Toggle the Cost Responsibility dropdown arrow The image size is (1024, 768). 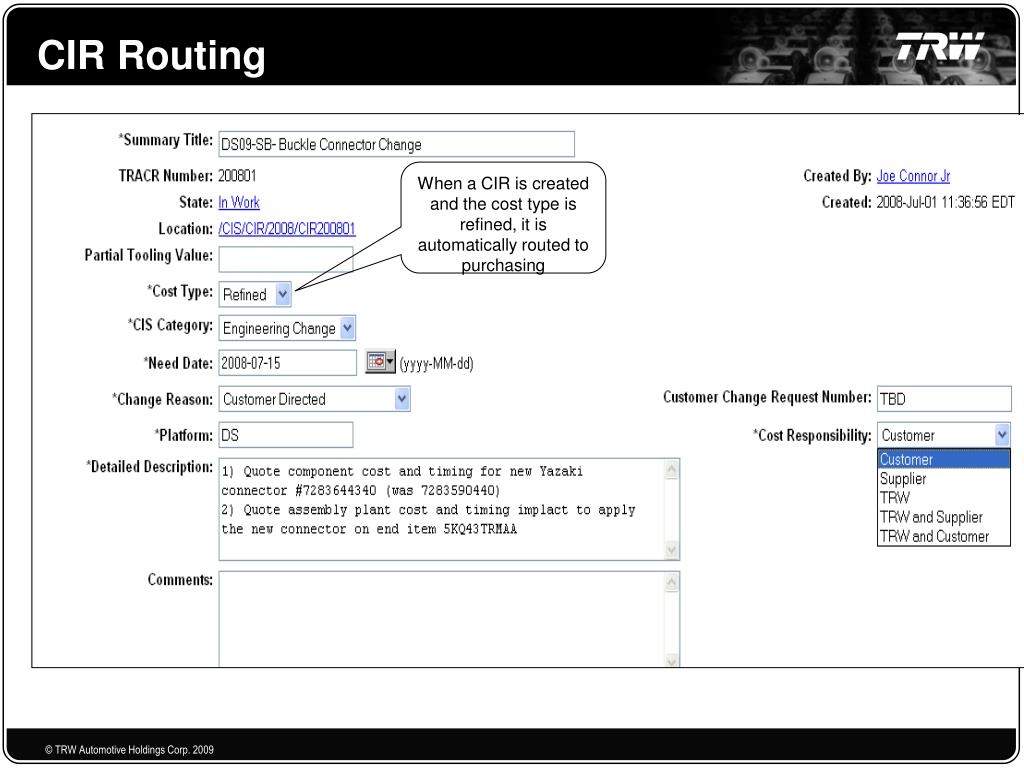coord(1002,435)
